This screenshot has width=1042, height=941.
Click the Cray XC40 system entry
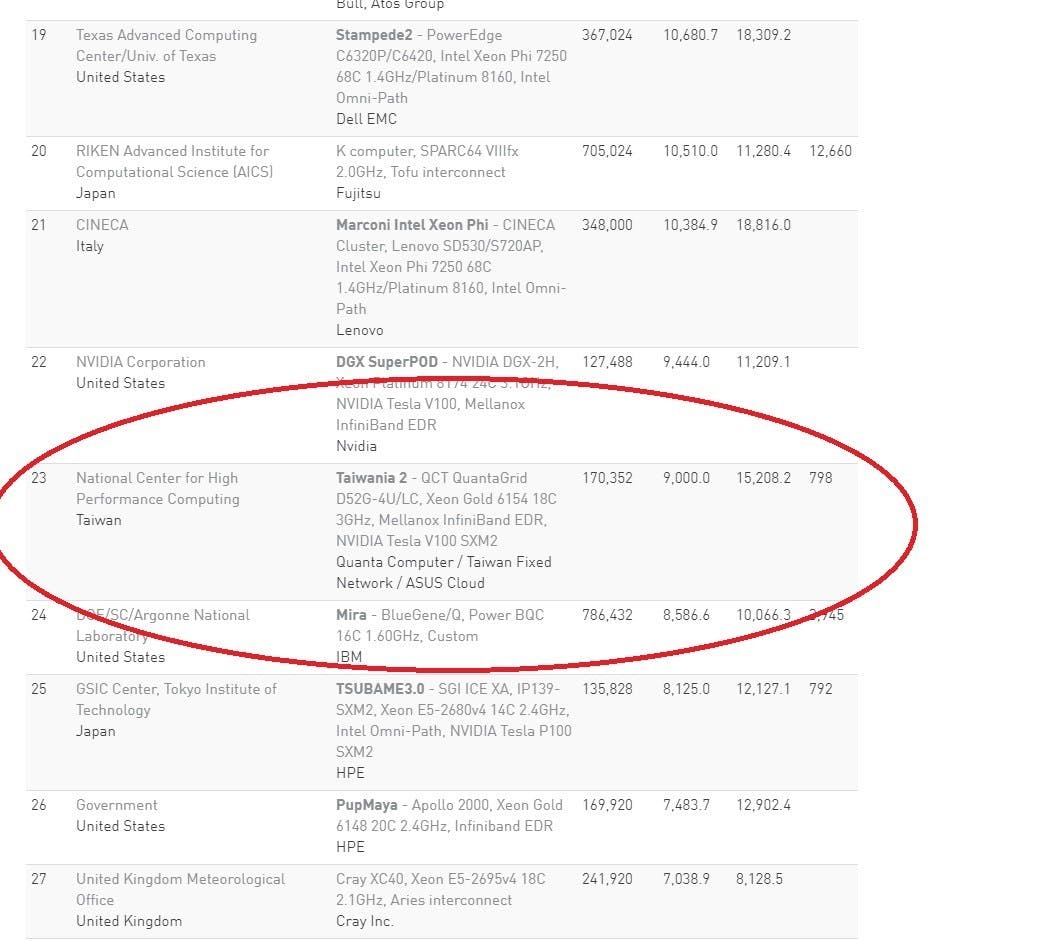(x=441, y=889)
